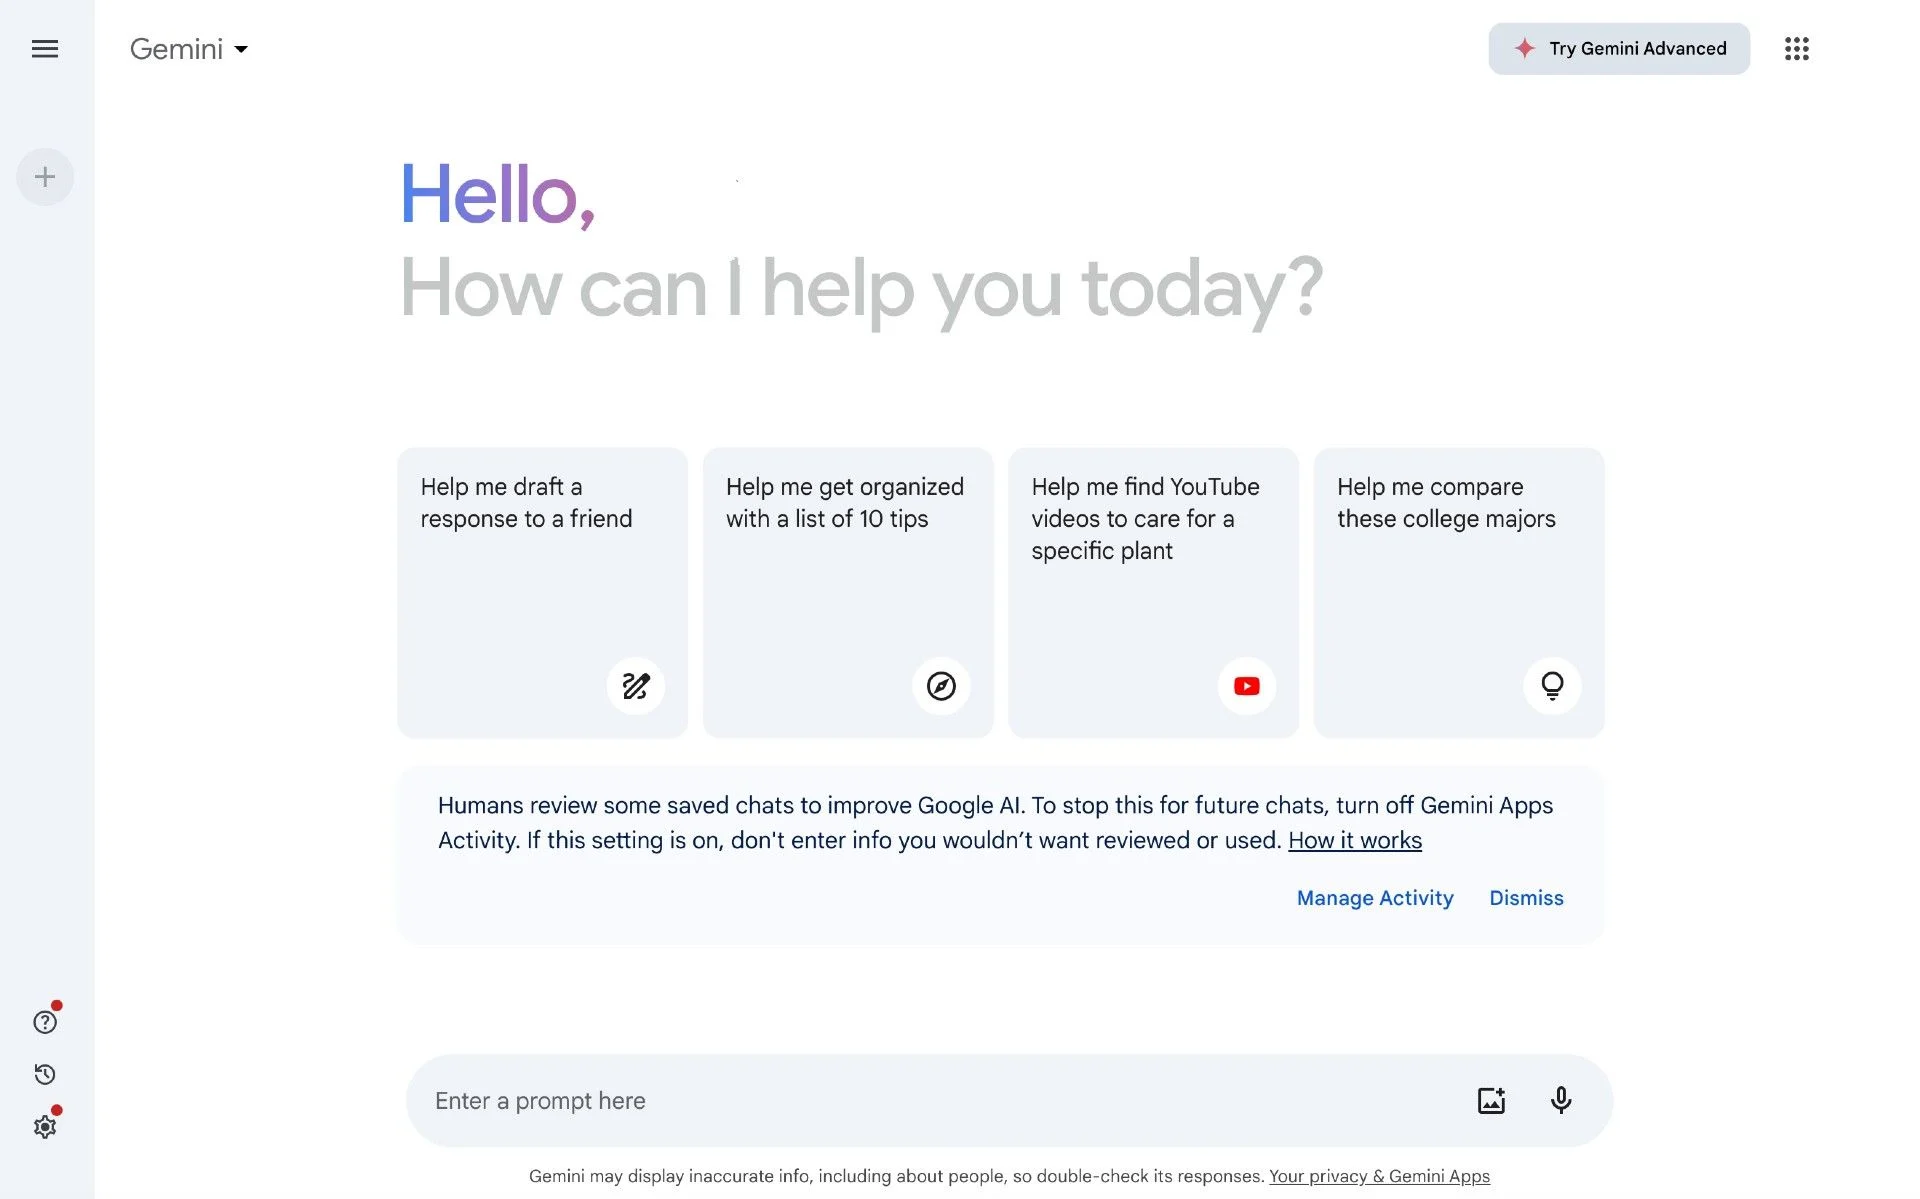1920x1199 pixels.
Task: Open the Settings gear icon
Action: click(45, 1127)
